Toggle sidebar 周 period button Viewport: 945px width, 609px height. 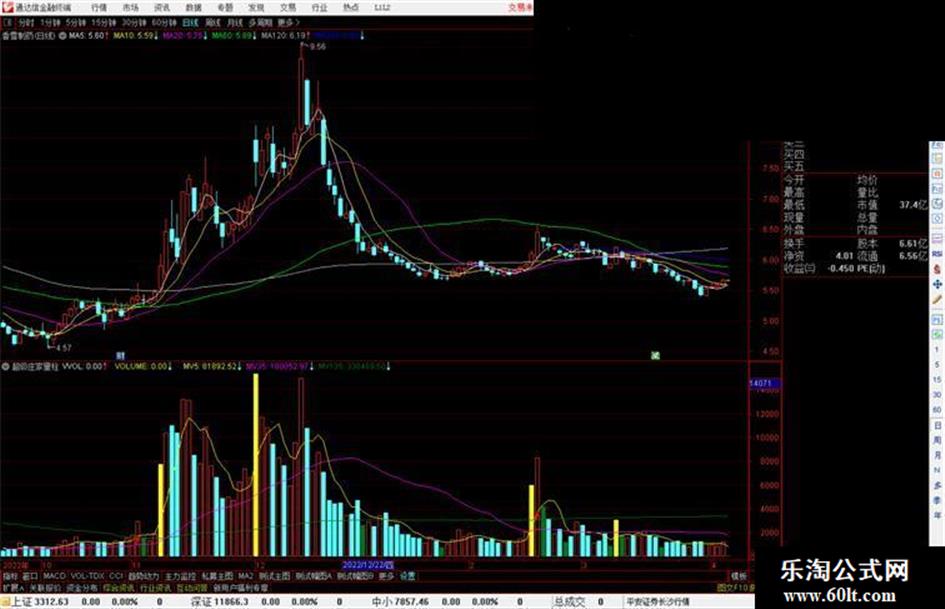[937, 440]
